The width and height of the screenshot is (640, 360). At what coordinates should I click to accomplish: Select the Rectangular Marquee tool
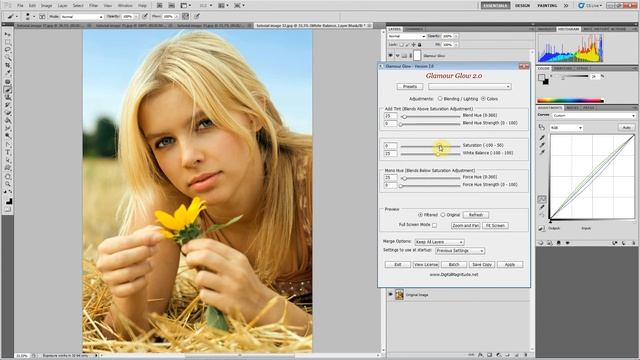point(8,42)
